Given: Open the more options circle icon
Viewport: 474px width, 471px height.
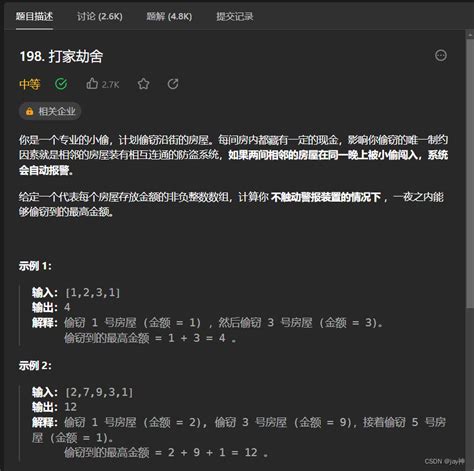Looking at the screenshot, I should click(441, 55).
